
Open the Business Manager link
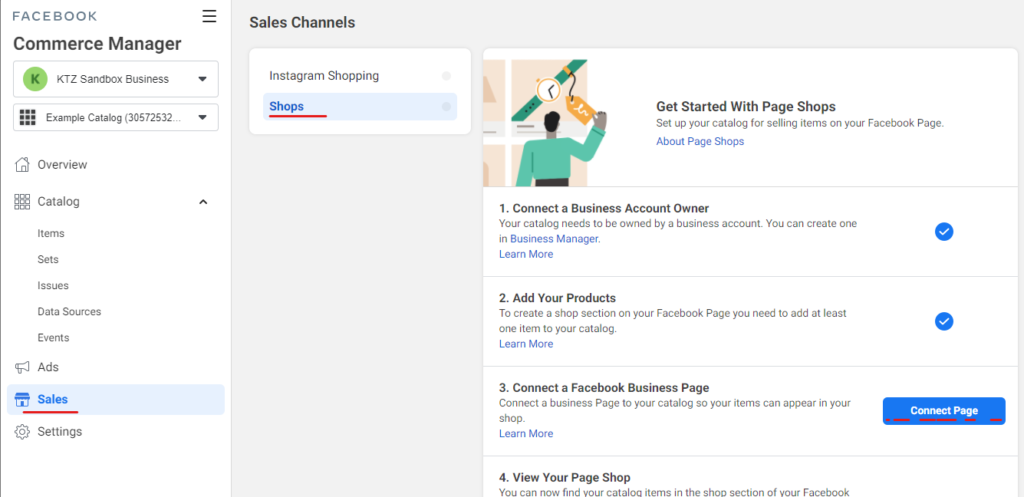pos(554,239)
